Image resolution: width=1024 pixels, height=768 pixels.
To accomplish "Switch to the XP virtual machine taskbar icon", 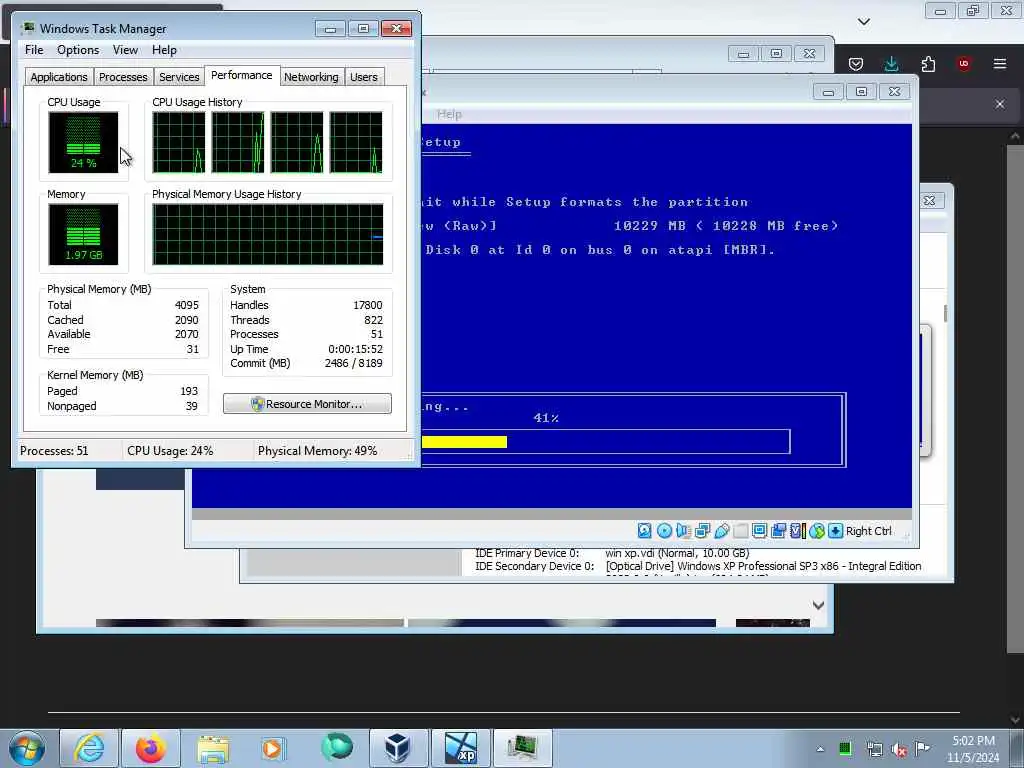I will (x=460, y=748).
